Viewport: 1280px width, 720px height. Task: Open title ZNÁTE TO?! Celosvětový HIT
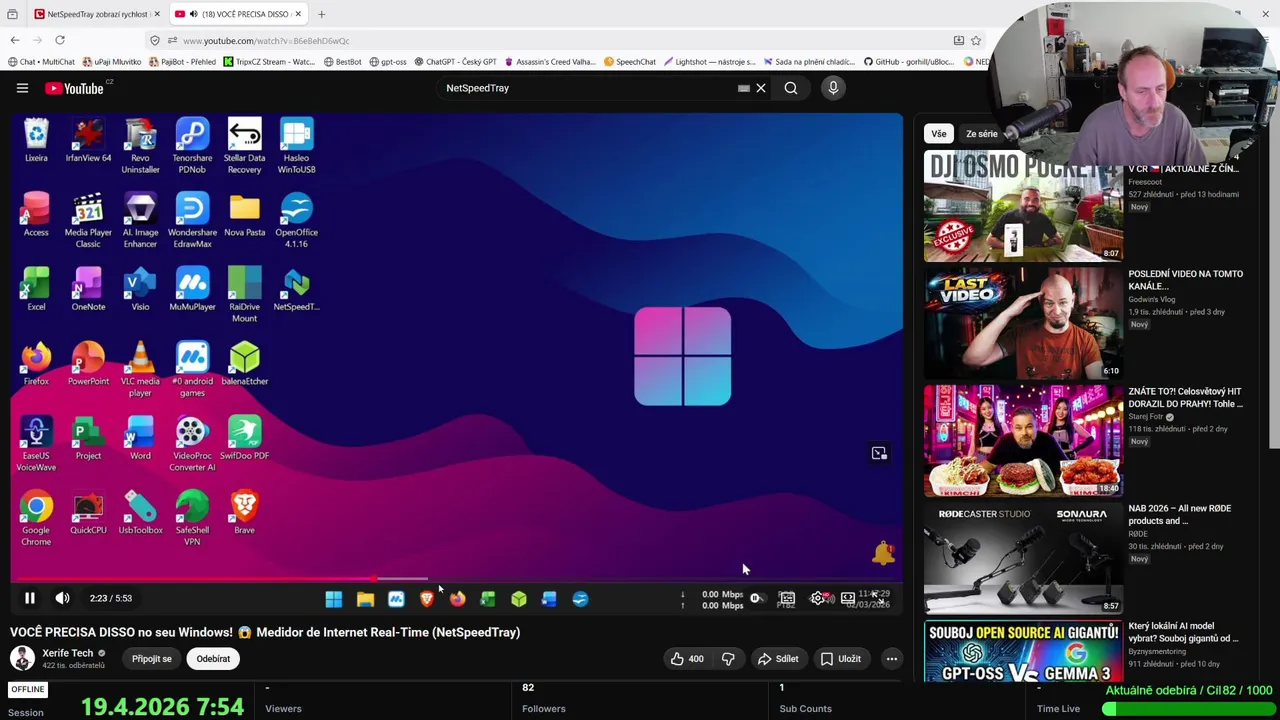[x=1186, y=397]
